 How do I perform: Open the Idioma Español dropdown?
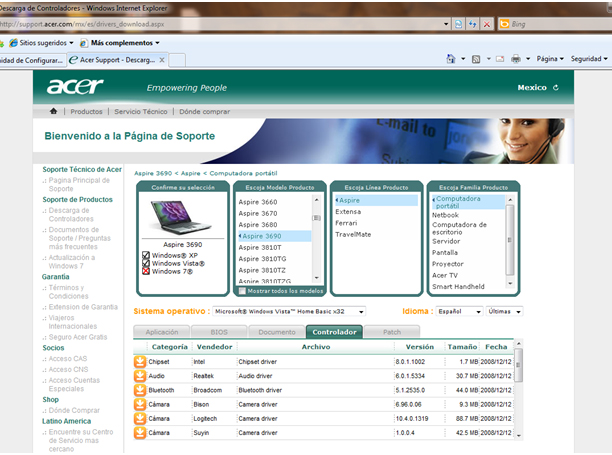[459, 311]
